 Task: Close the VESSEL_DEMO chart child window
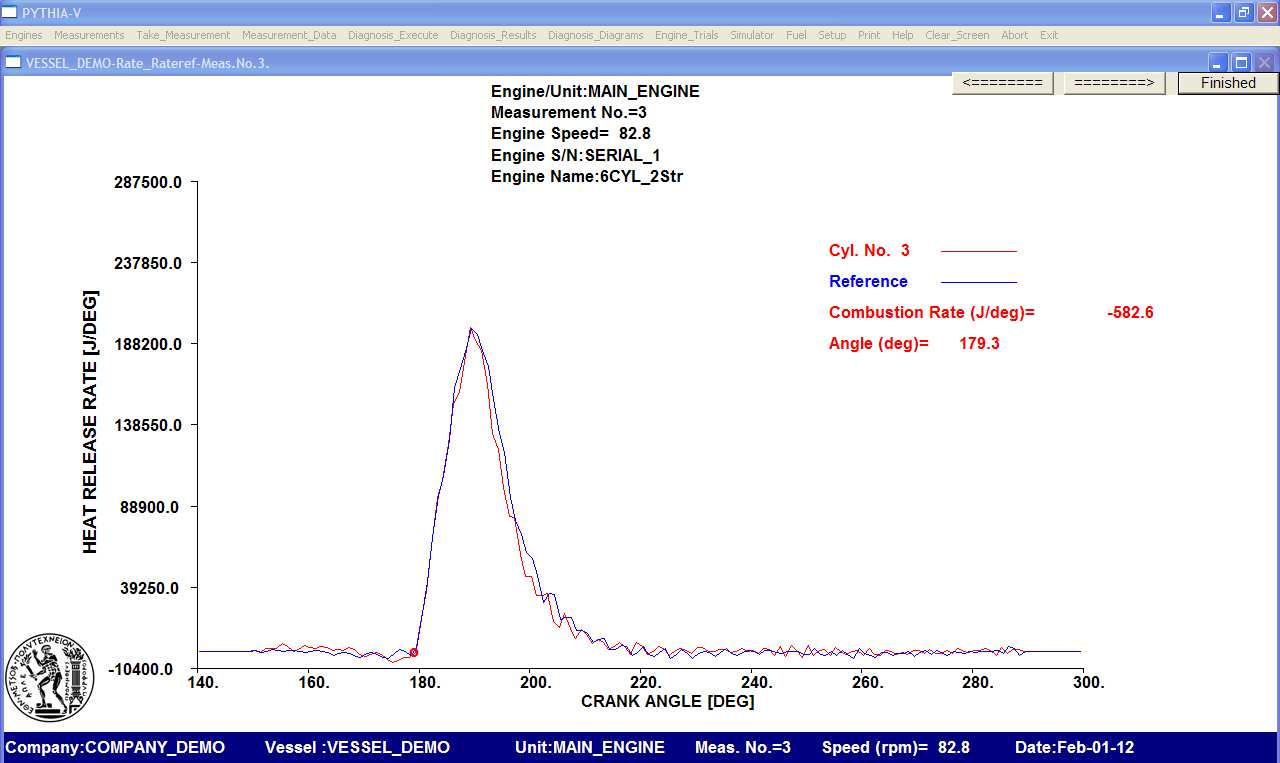[x=1264, y=62]
